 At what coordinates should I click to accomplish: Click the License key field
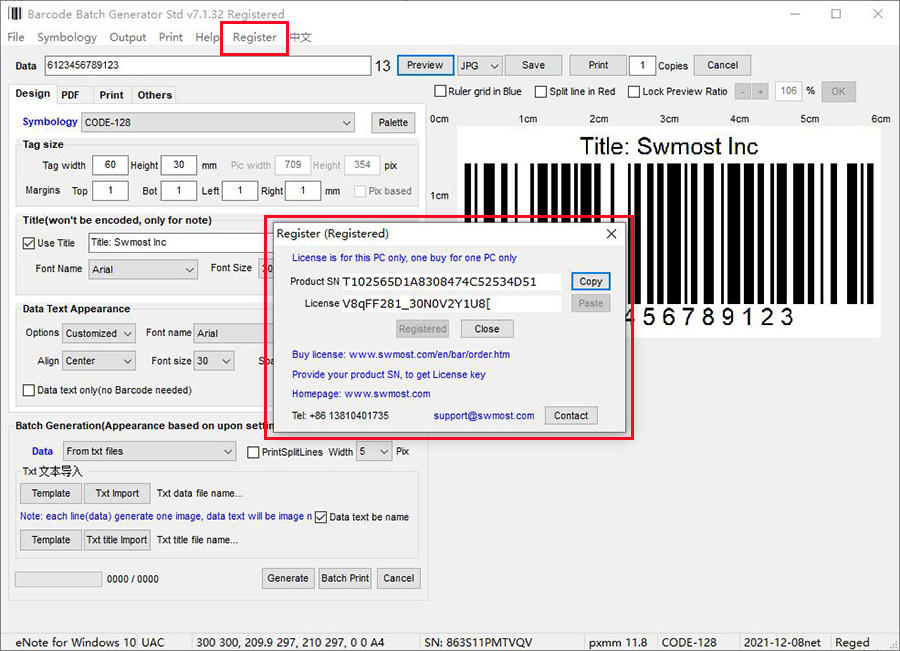451,304
